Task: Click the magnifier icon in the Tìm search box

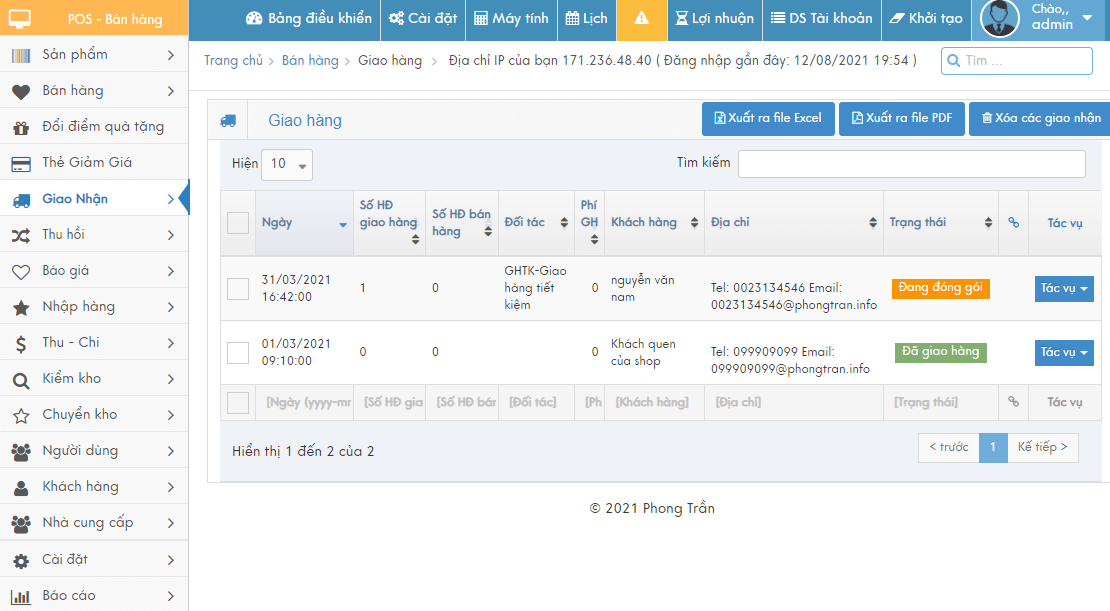Action: 953,61
